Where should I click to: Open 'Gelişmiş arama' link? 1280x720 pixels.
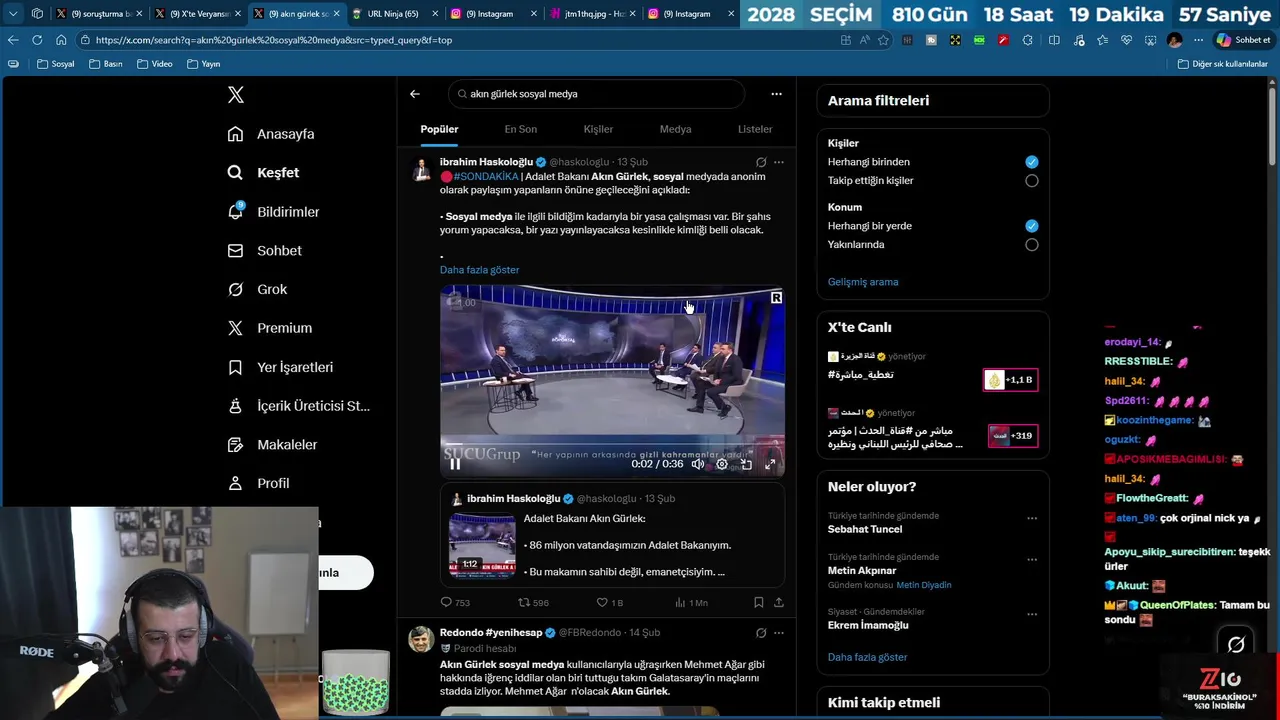tap(863, 282)
